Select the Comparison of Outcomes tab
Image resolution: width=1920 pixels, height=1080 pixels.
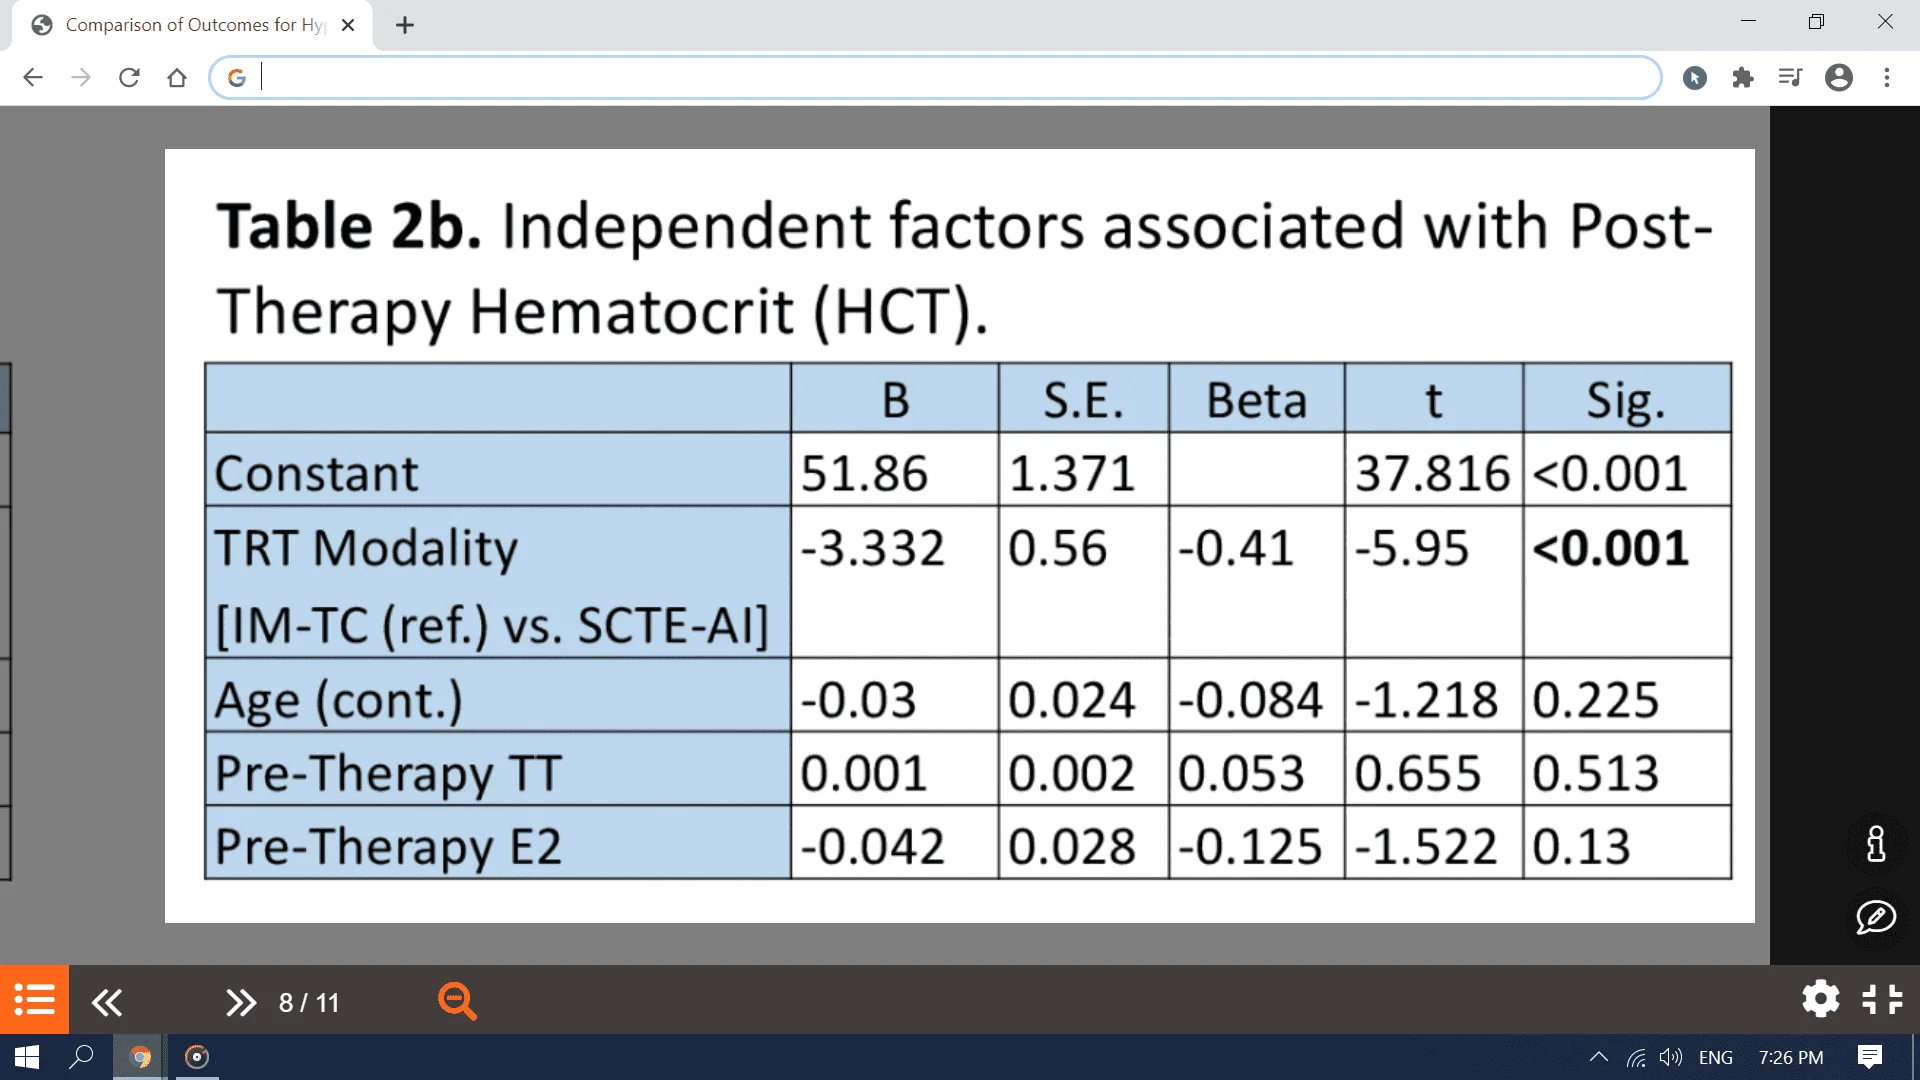coord(192,25)
